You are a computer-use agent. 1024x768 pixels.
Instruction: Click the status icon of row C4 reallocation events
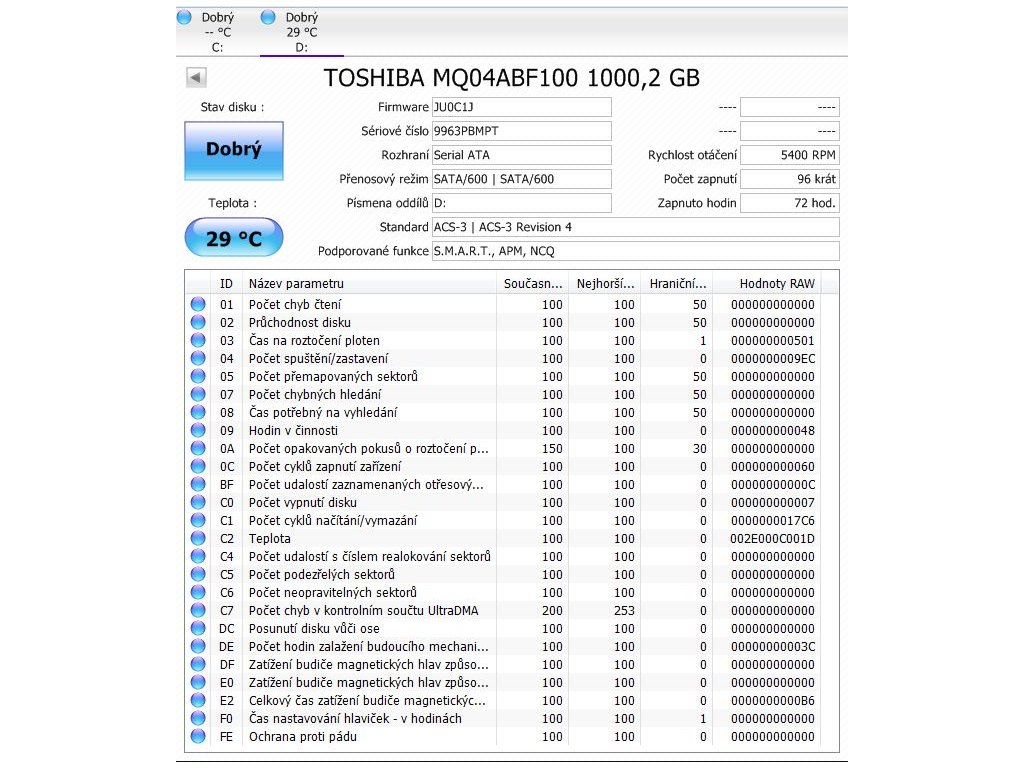[x=198, y=556]
